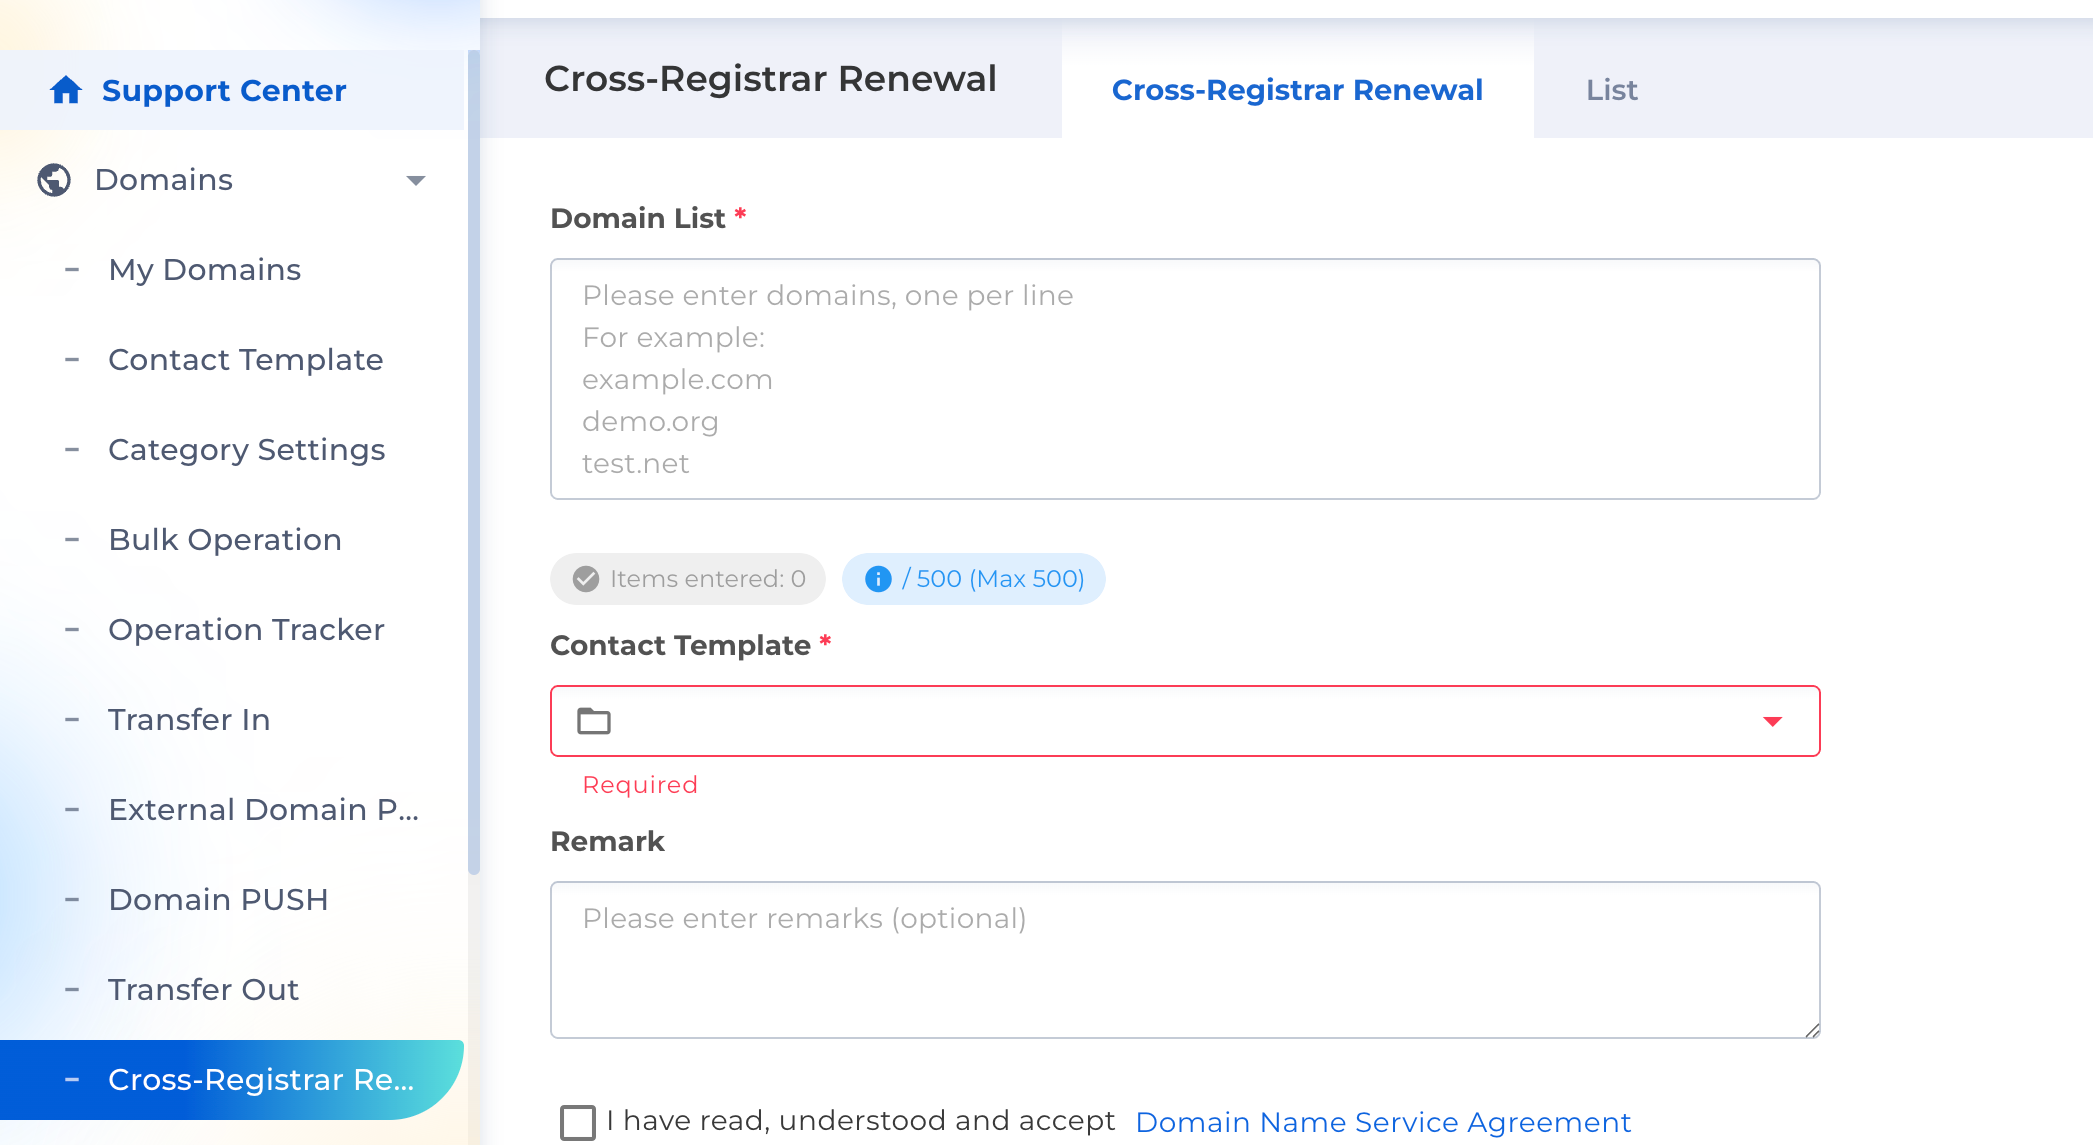Click into the Remark text area
Viewport: 2094px width, 1146px height.
click(1185, 960)
